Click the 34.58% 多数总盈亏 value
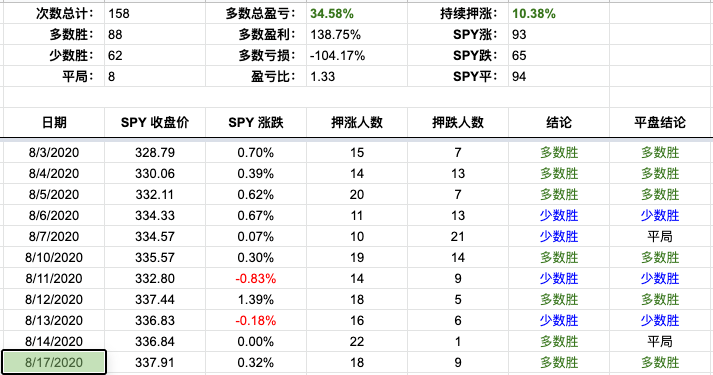Screen dimensions: 713x375 [x=332, y=14]
